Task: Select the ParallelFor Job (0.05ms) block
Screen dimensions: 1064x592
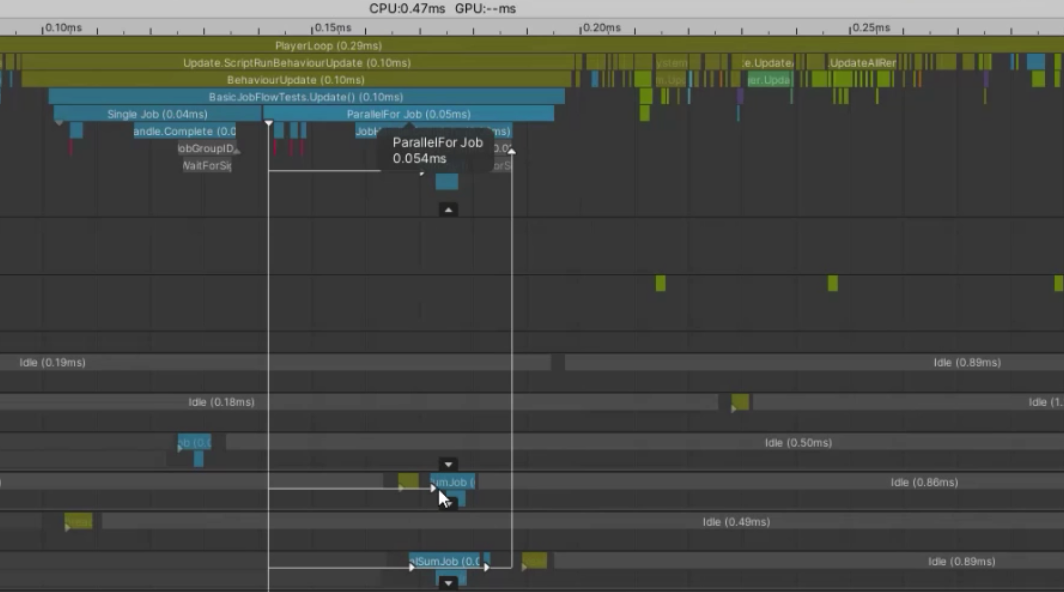Action: (410, 114)
